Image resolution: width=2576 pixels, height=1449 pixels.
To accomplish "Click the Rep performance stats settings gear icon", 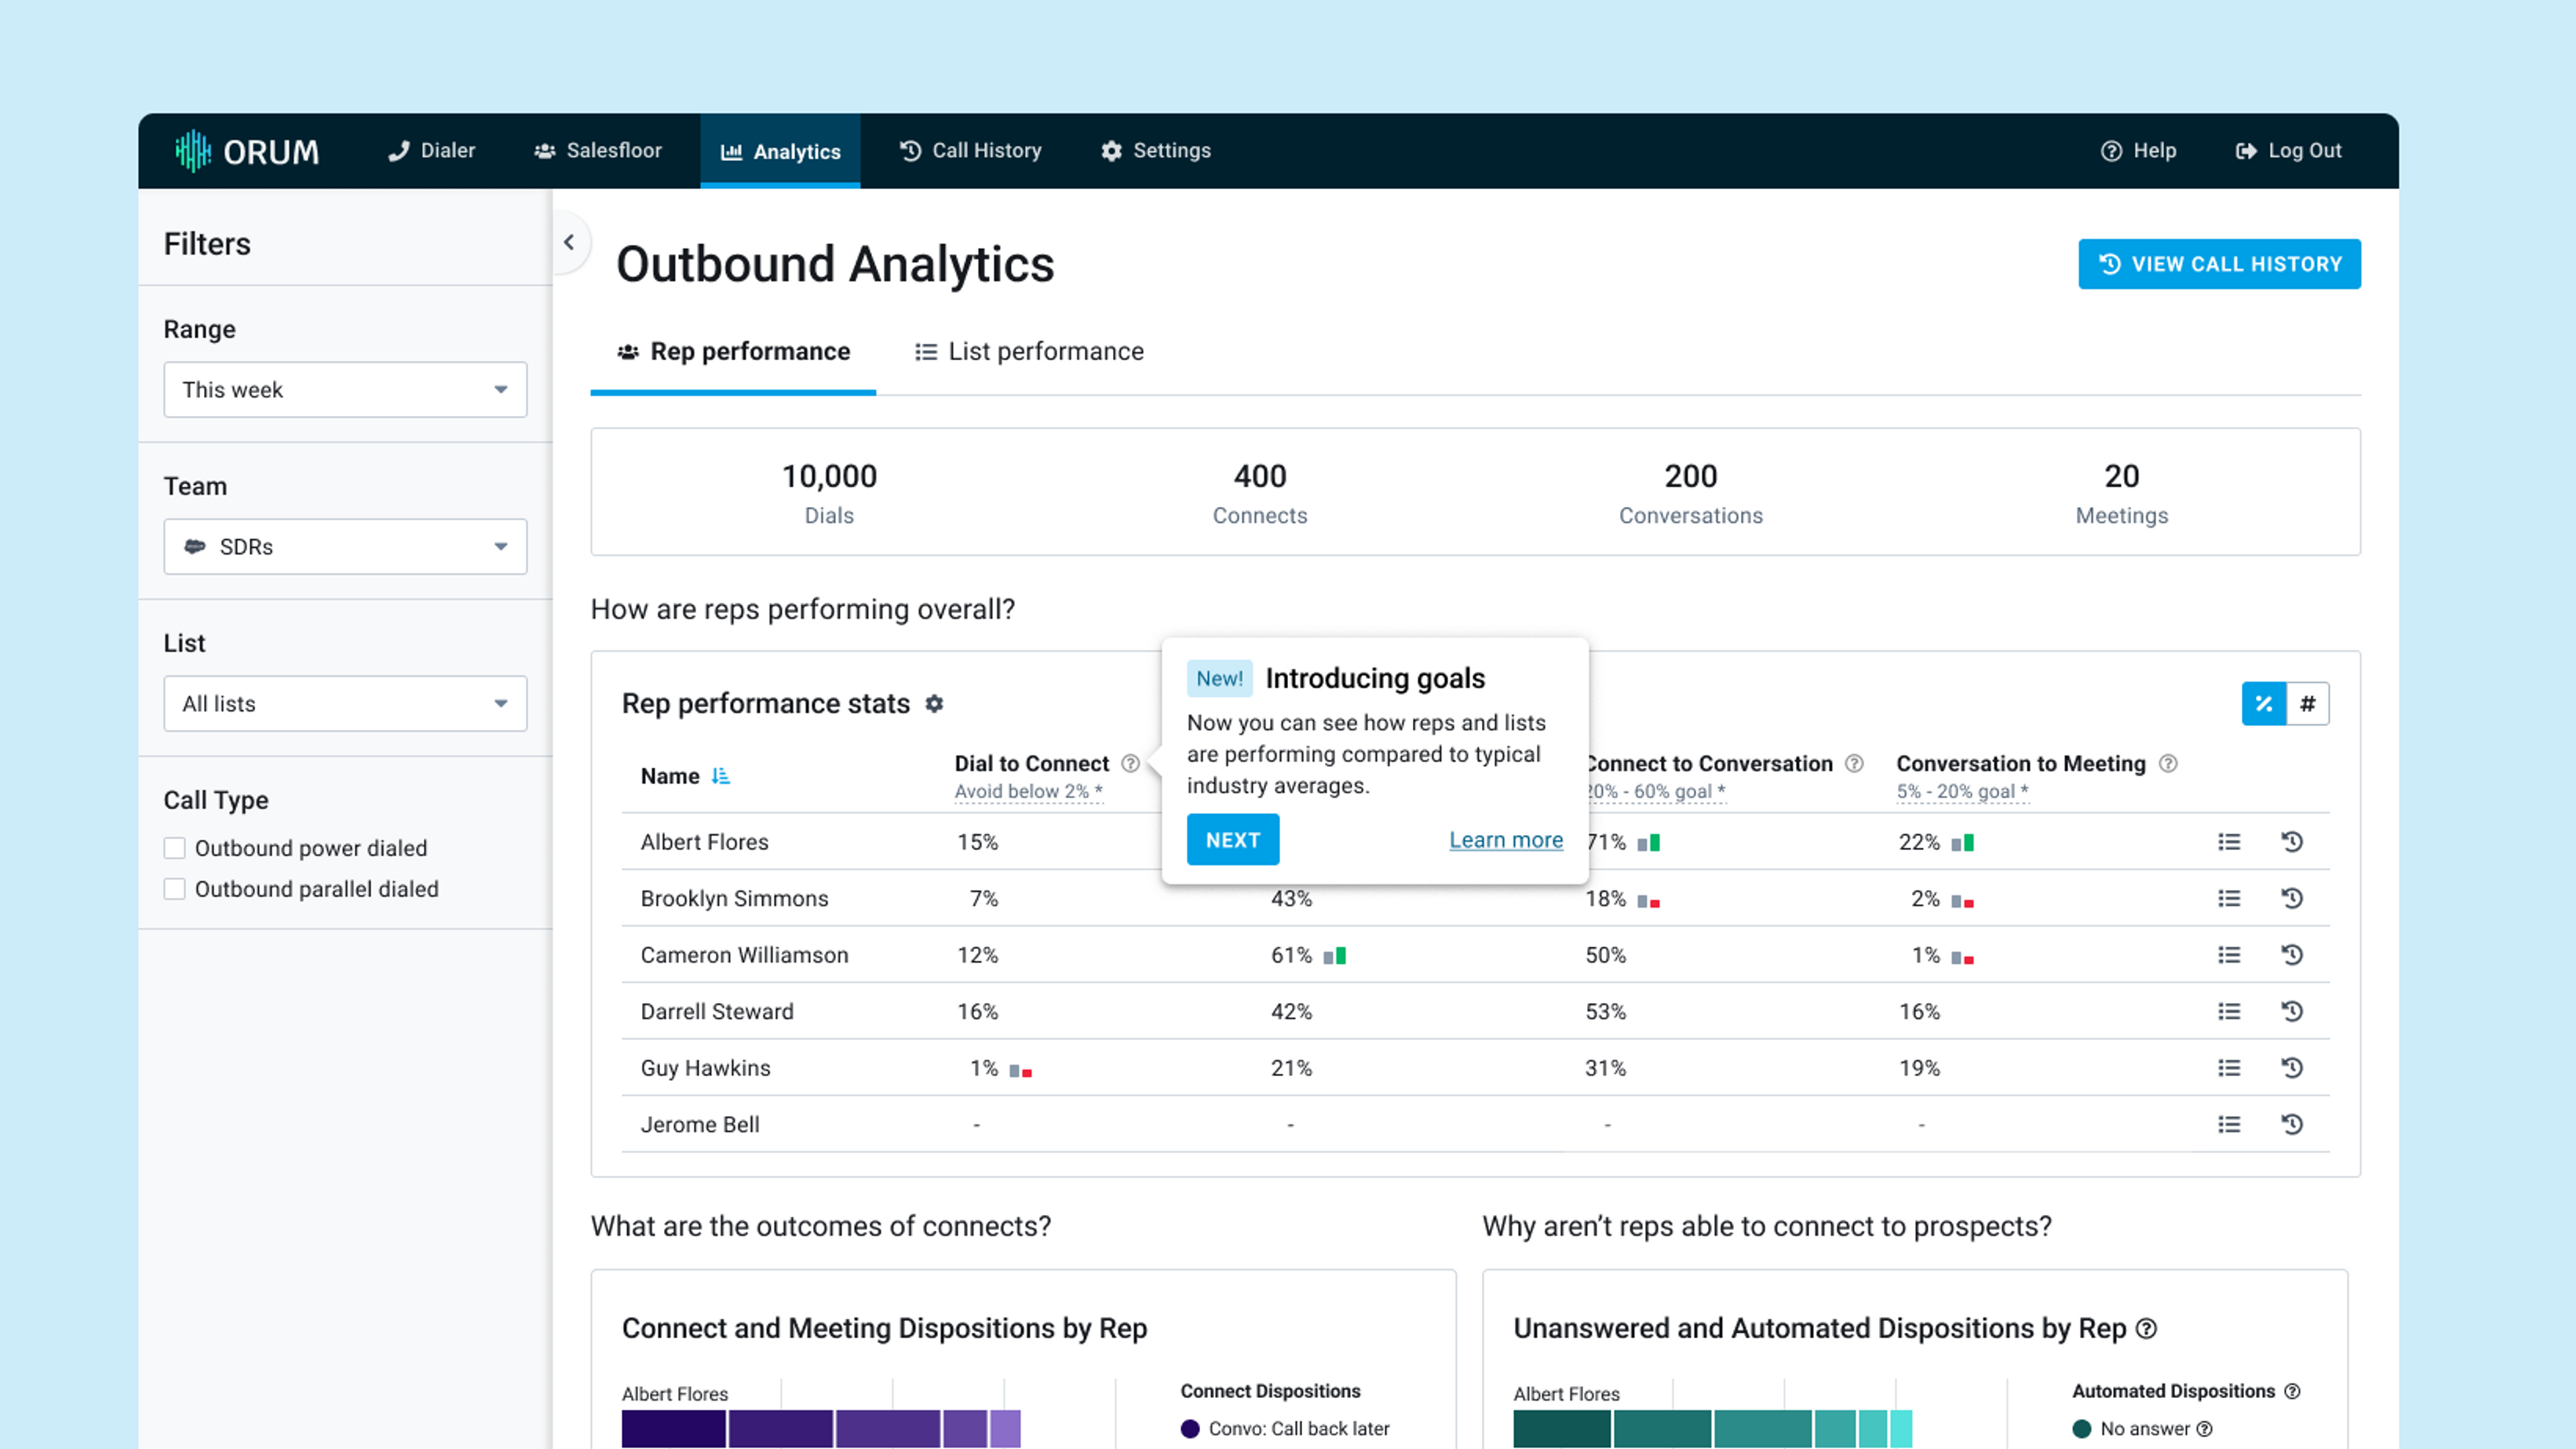I will (x=932, y=702).
